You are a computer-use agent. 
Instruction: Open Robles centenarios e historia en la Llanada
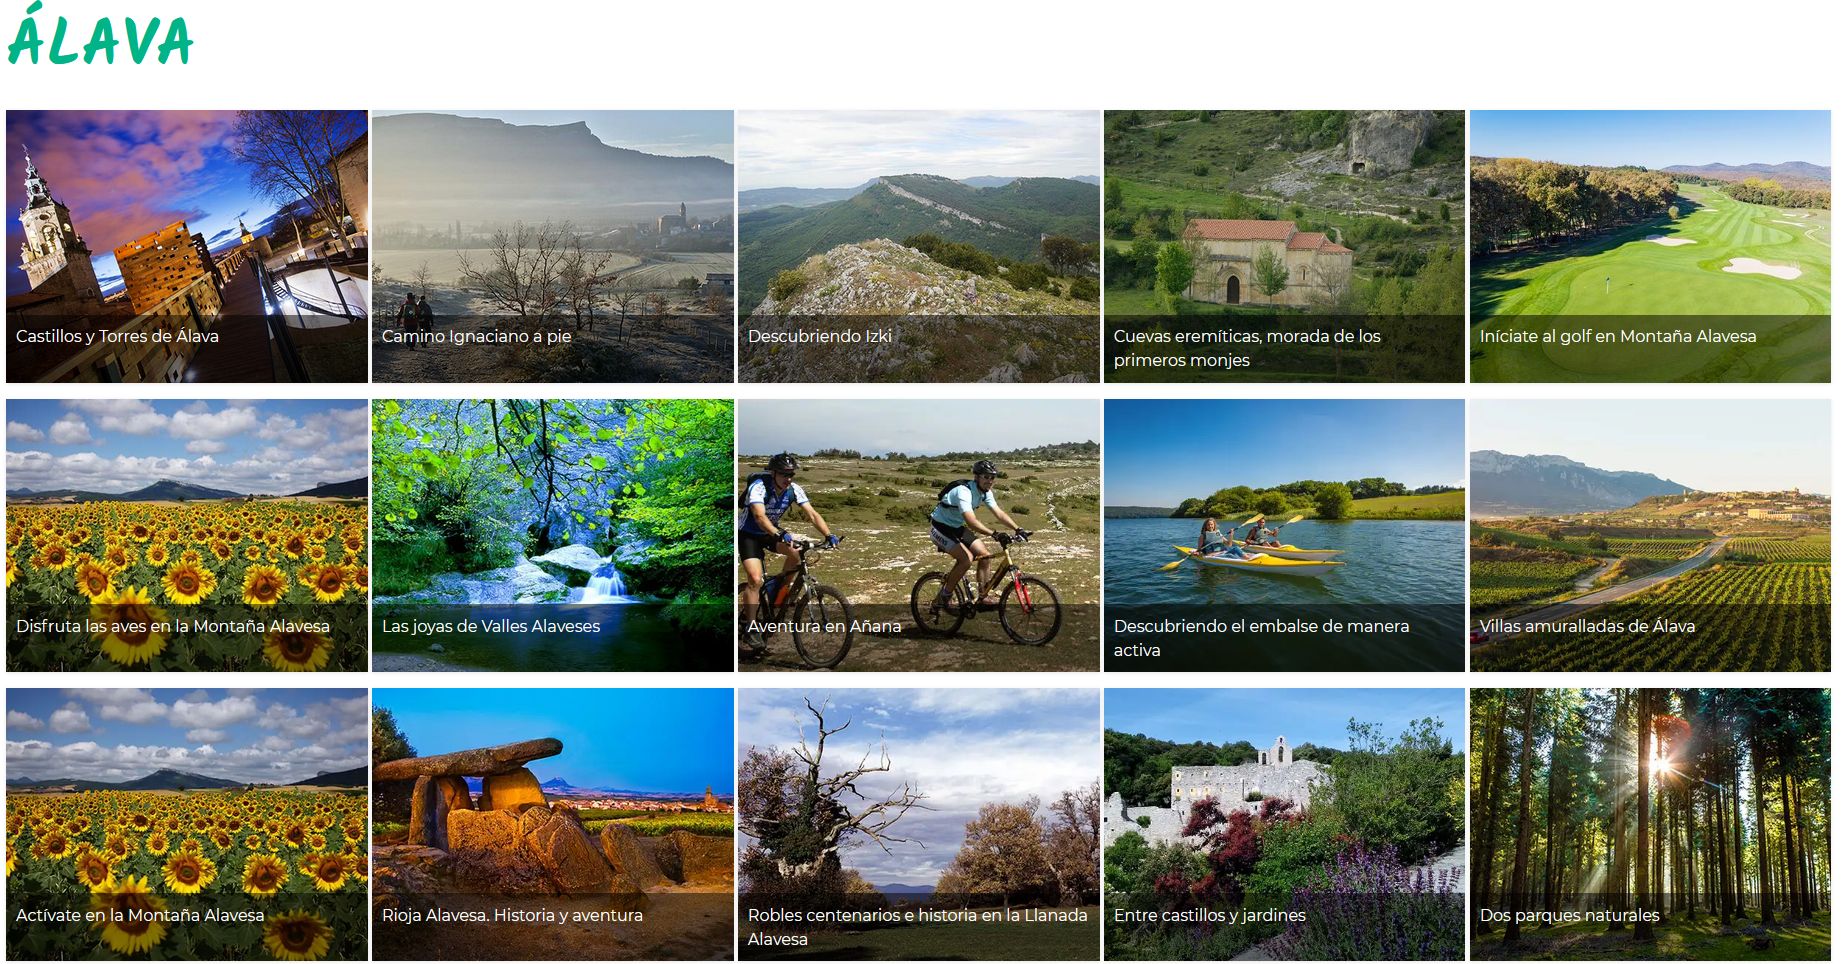[x=919, y=825]
